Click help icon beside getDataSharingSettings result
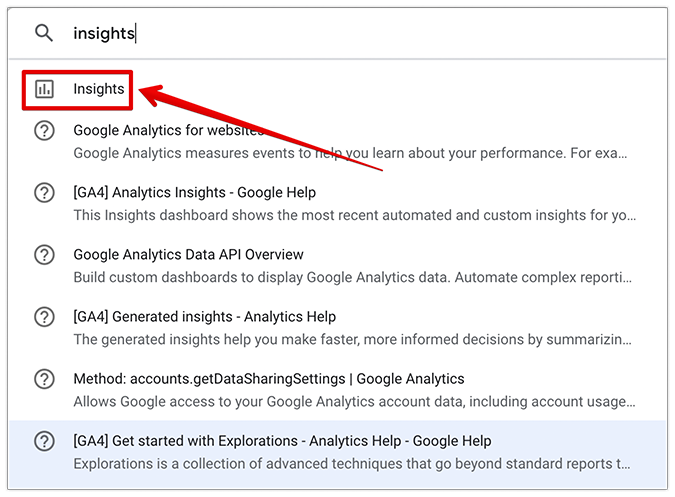 tap(44, 379)
